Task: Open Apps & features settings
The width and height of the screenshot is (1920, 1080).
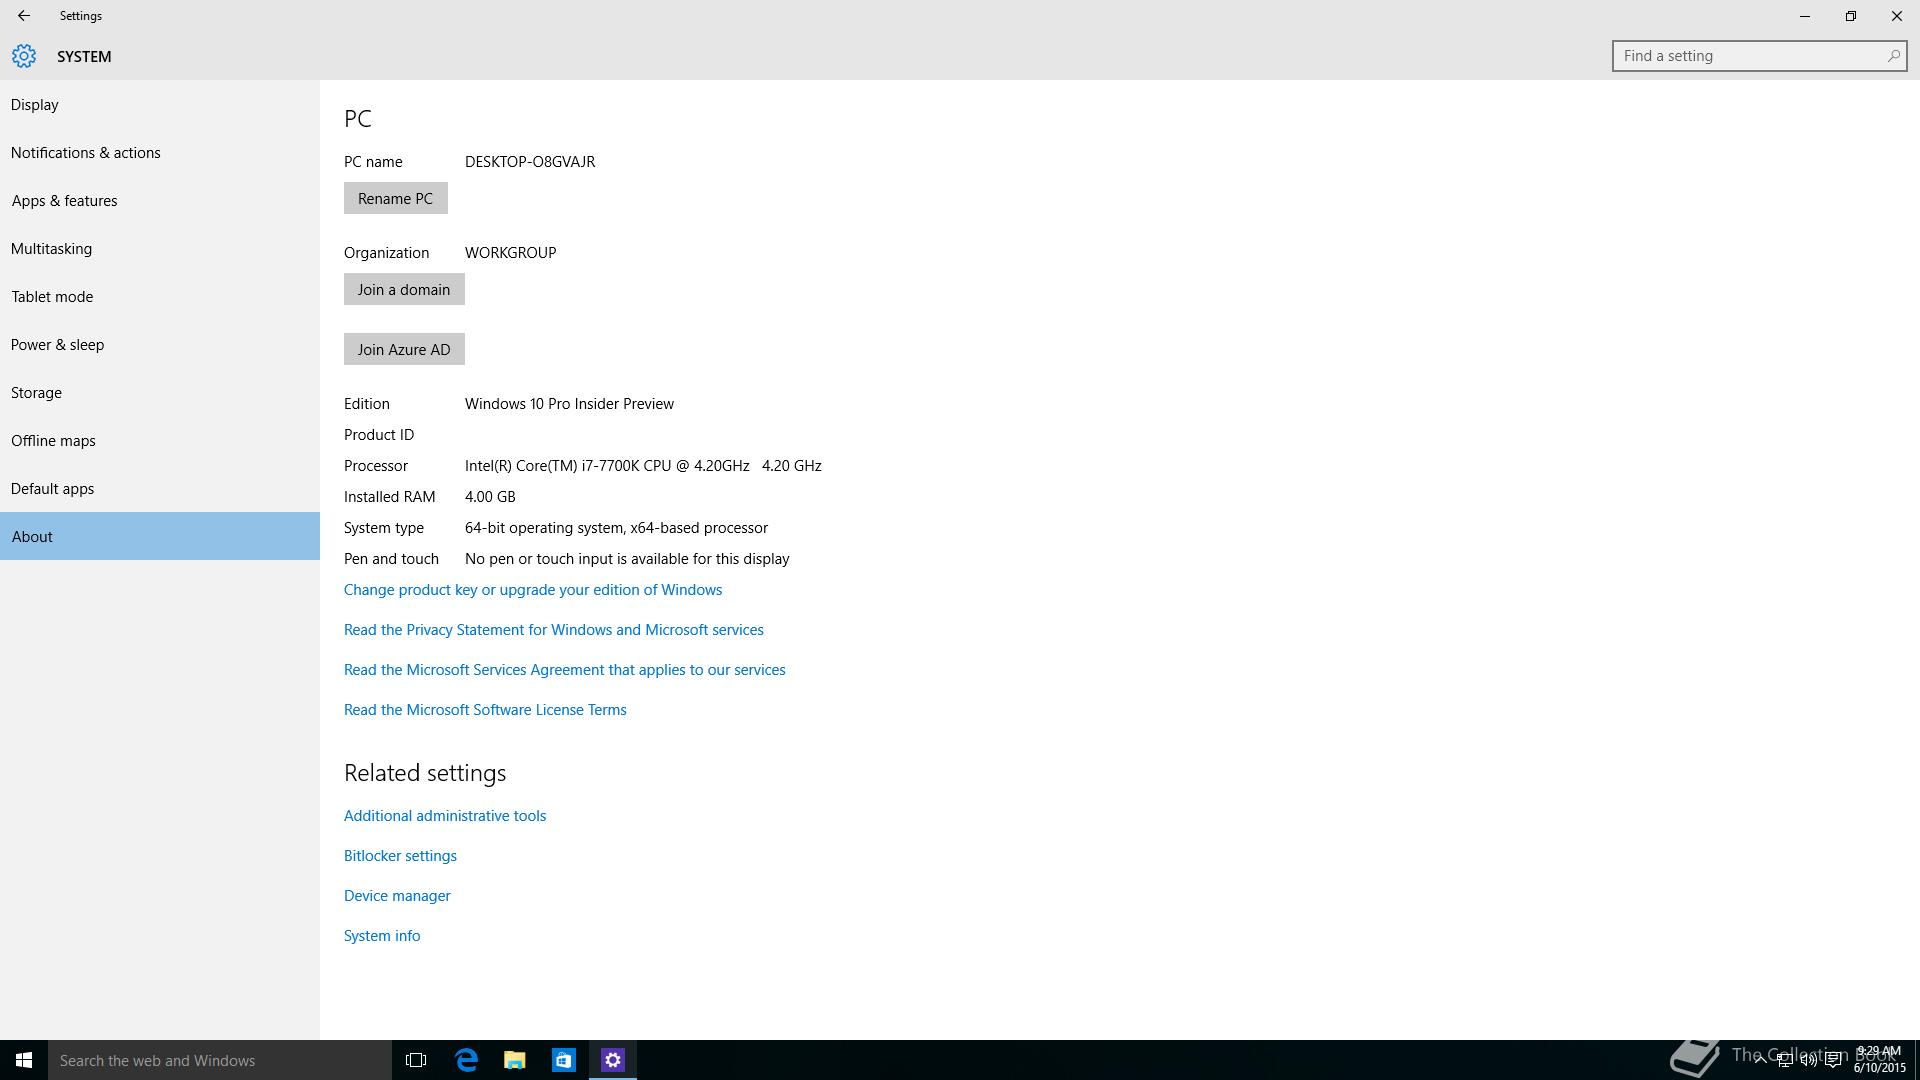Action: pos(160,201)
